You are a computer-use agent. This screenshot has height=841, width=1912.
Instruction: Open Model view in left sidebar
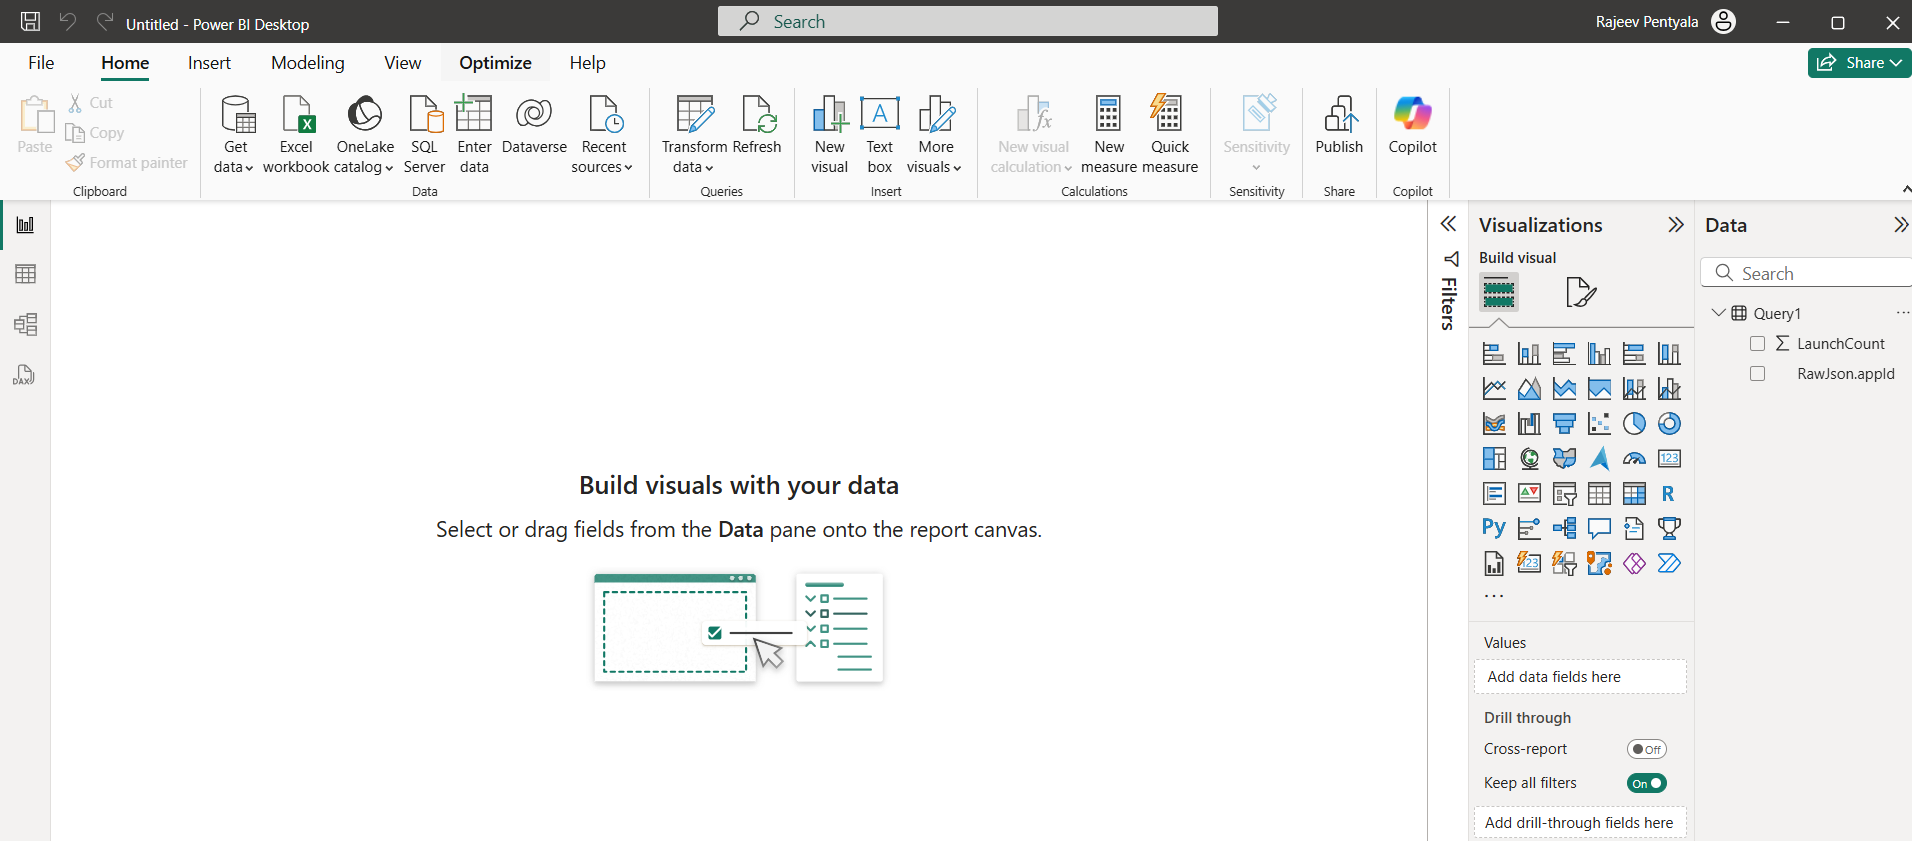[x=25, y=324]
